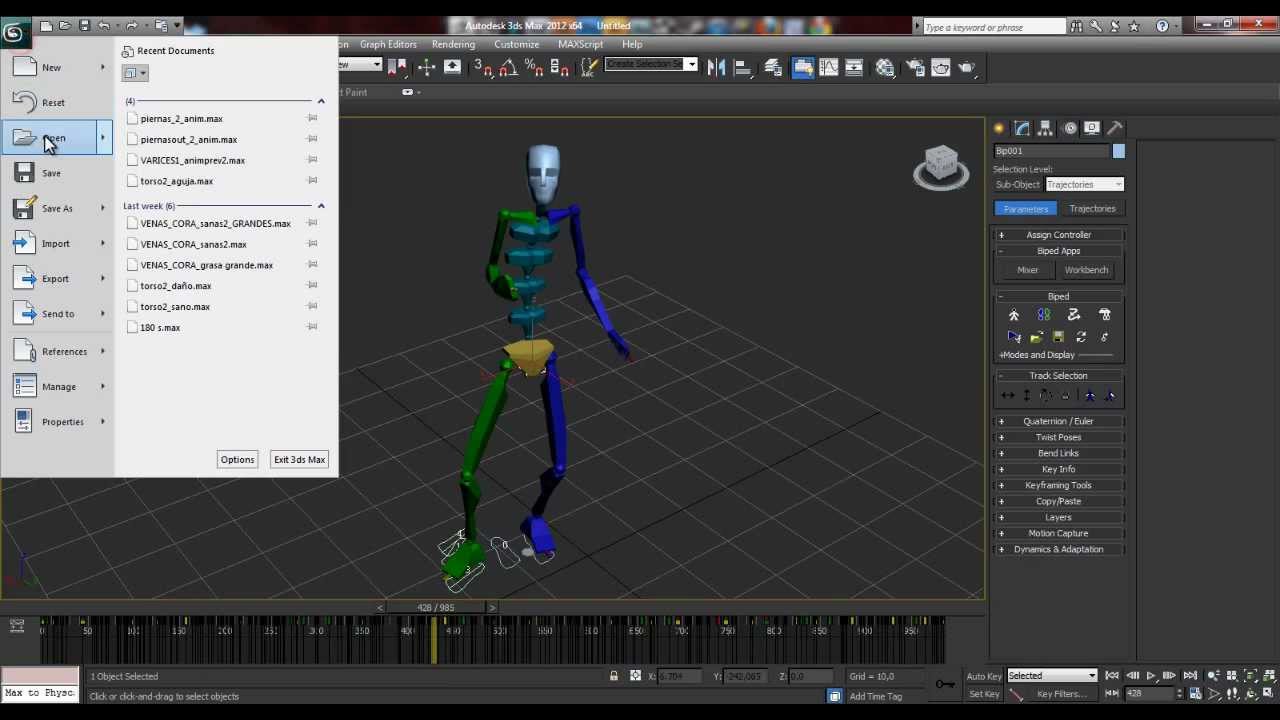The height and width of the screenshot is (720, 1280).
Task: Open the Modify panel tab icon
Action: coord(1022,128)
